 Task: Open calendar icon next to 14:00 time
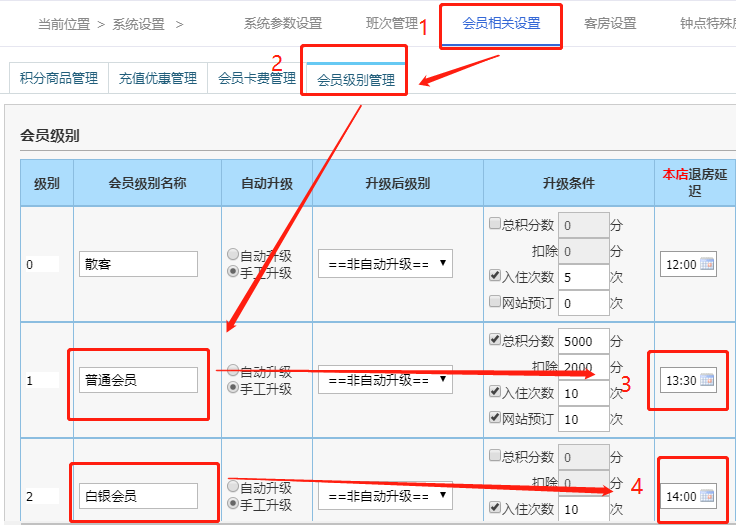[x=706, y=496]
